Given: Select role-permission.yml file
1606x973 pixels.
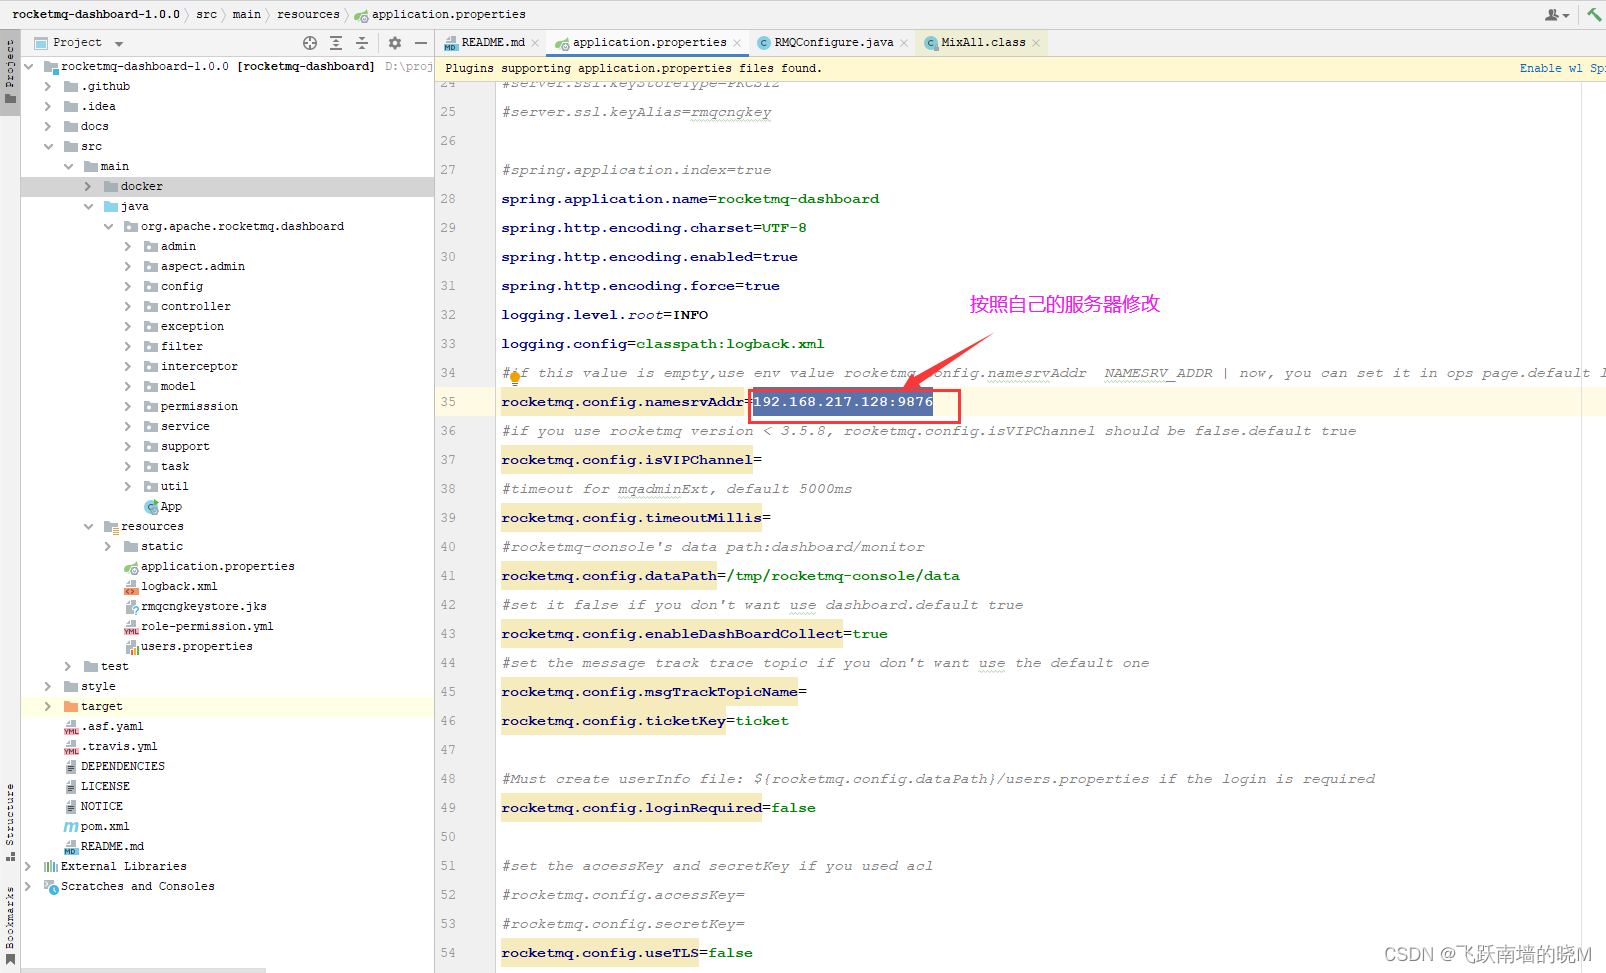Looking at the screenshot, I should (x=207, y=627).
